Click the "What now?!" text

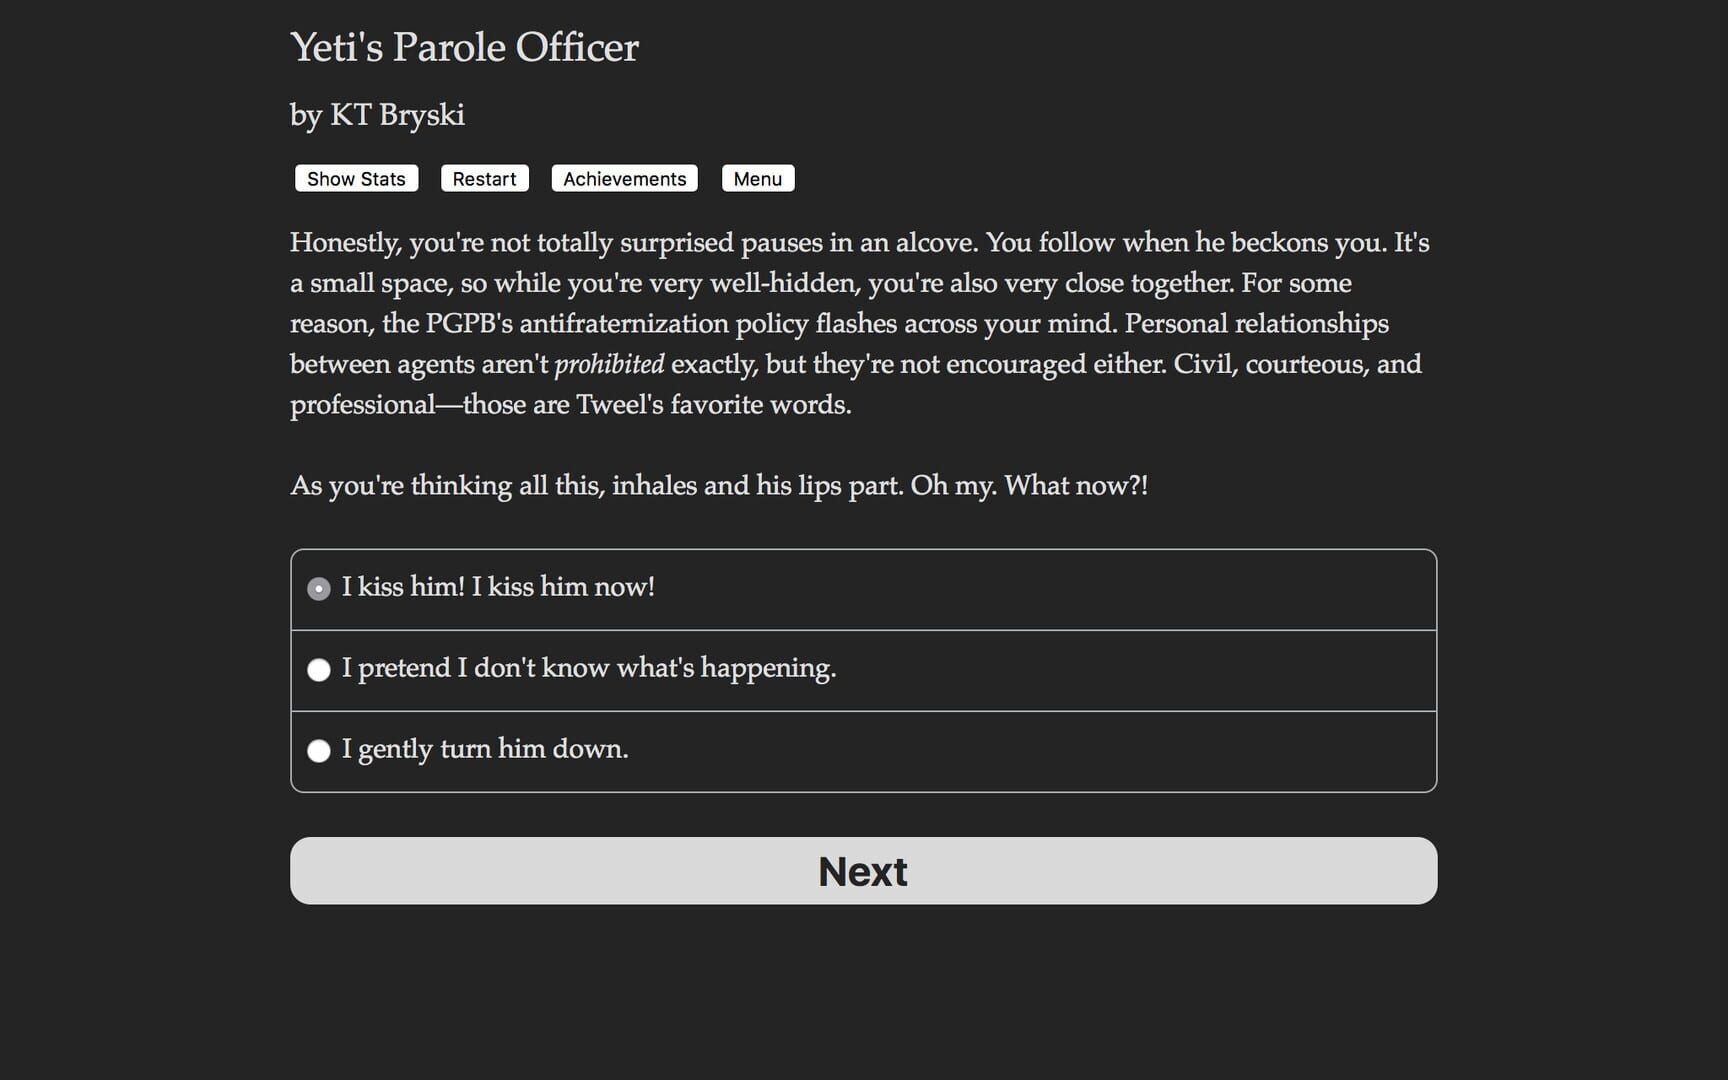click(x=1076, y=486)
